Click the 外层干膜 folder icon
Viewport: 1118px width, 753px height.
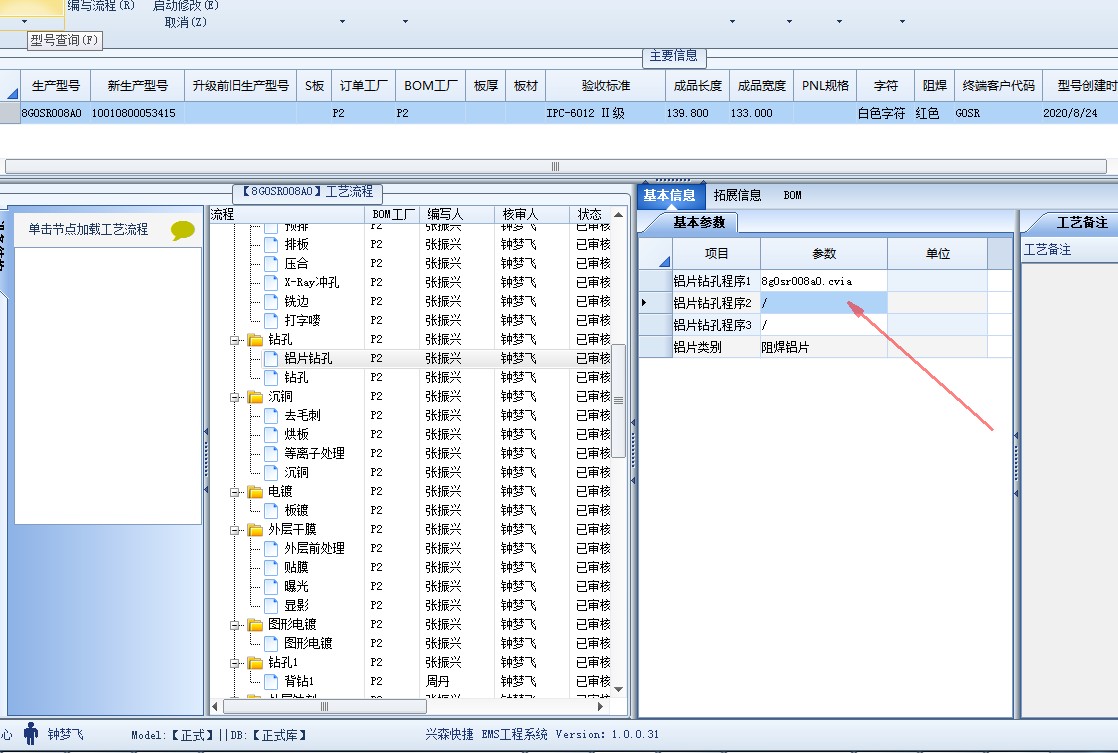click(255, 529)
